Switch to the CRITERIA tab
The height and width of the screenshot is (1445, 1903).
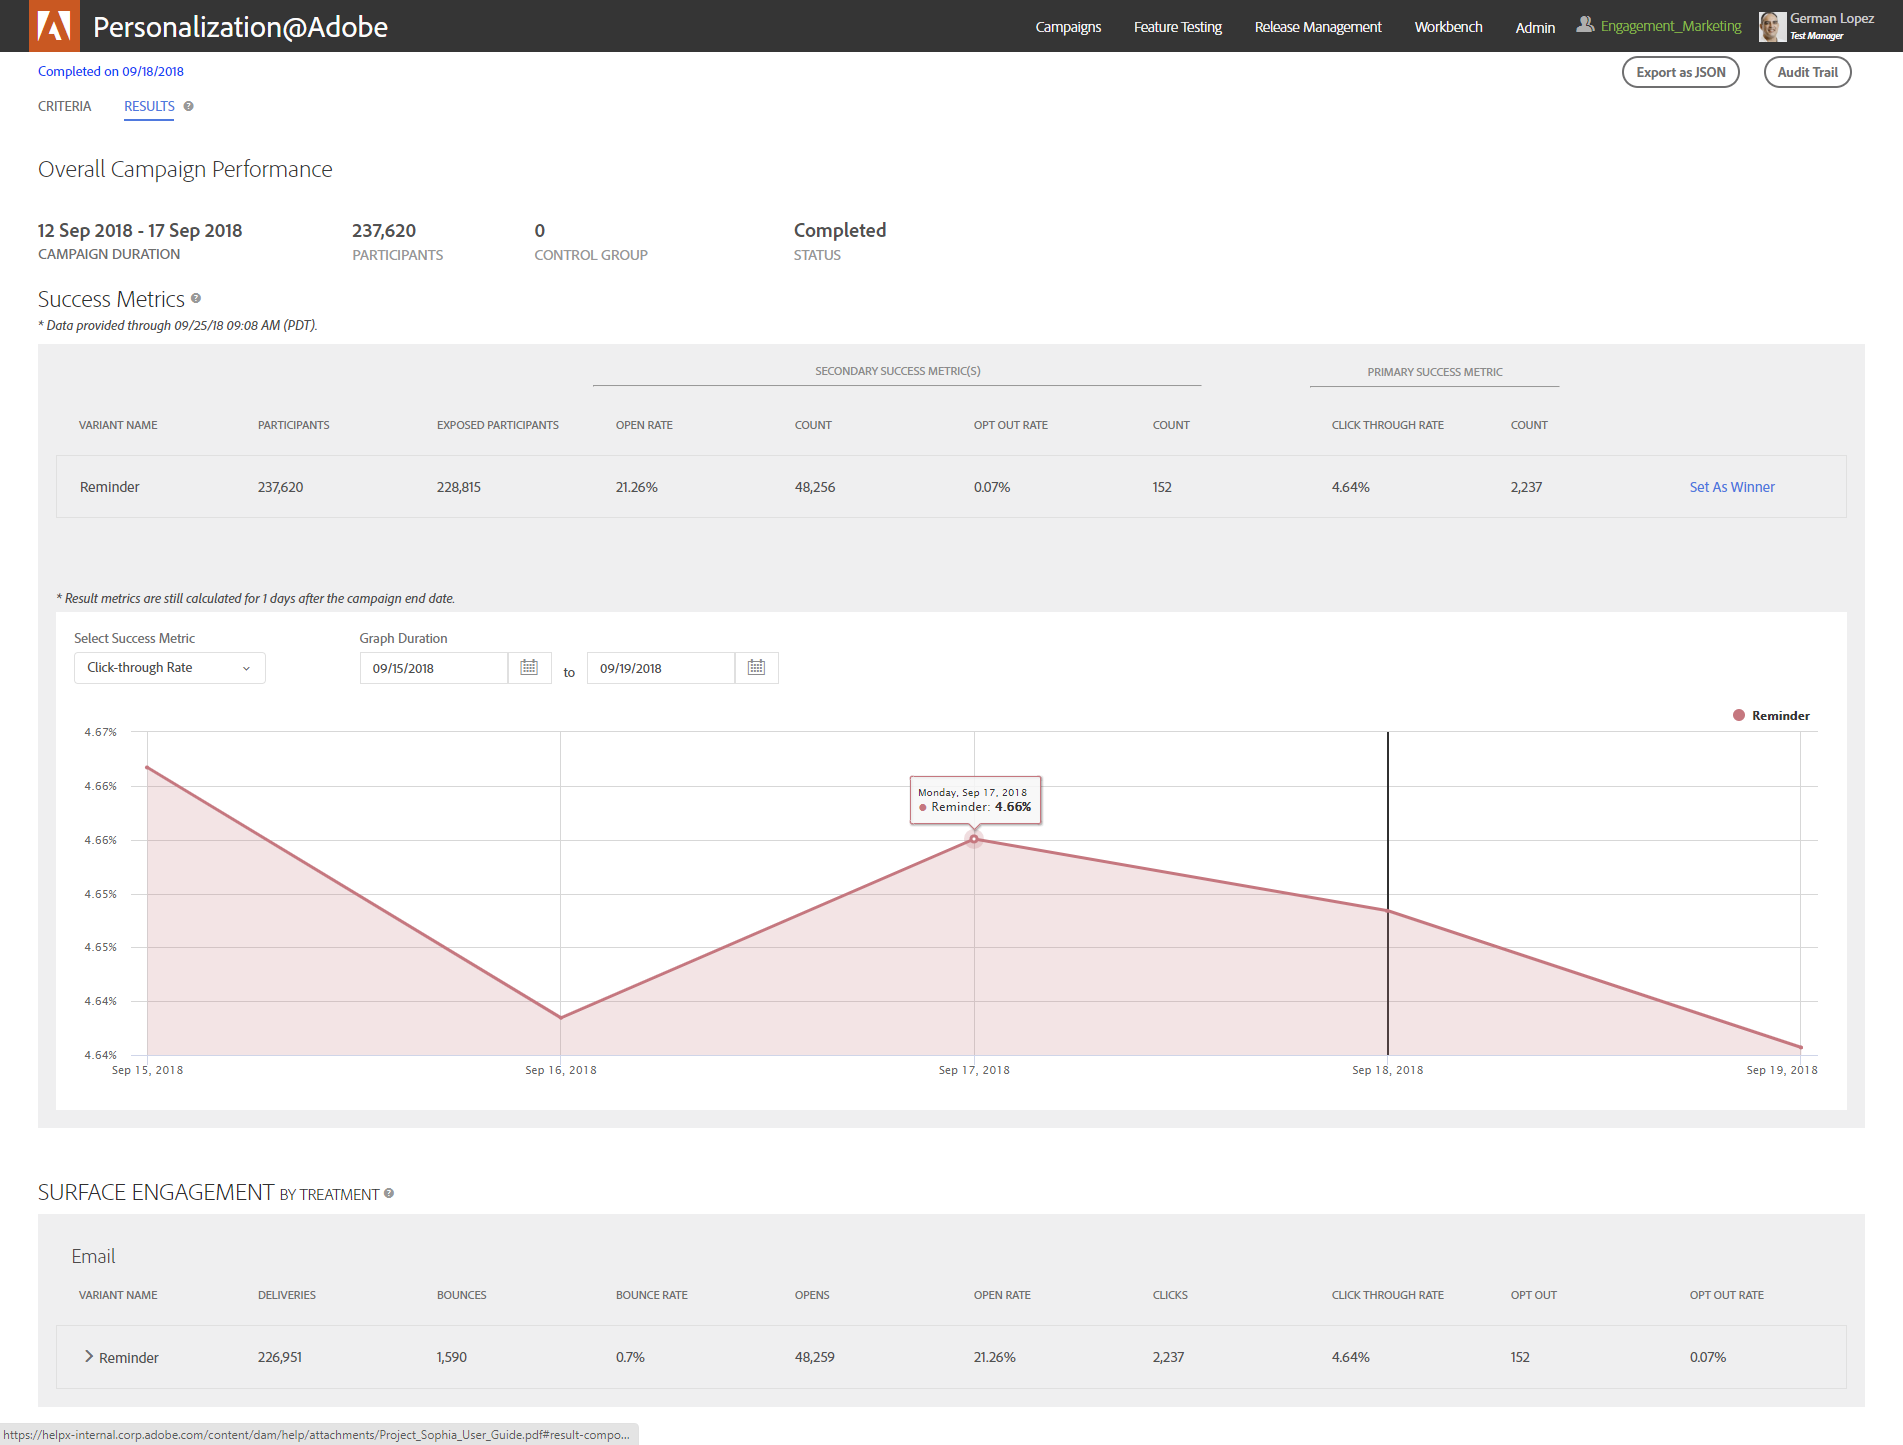(x=64, y=106)
